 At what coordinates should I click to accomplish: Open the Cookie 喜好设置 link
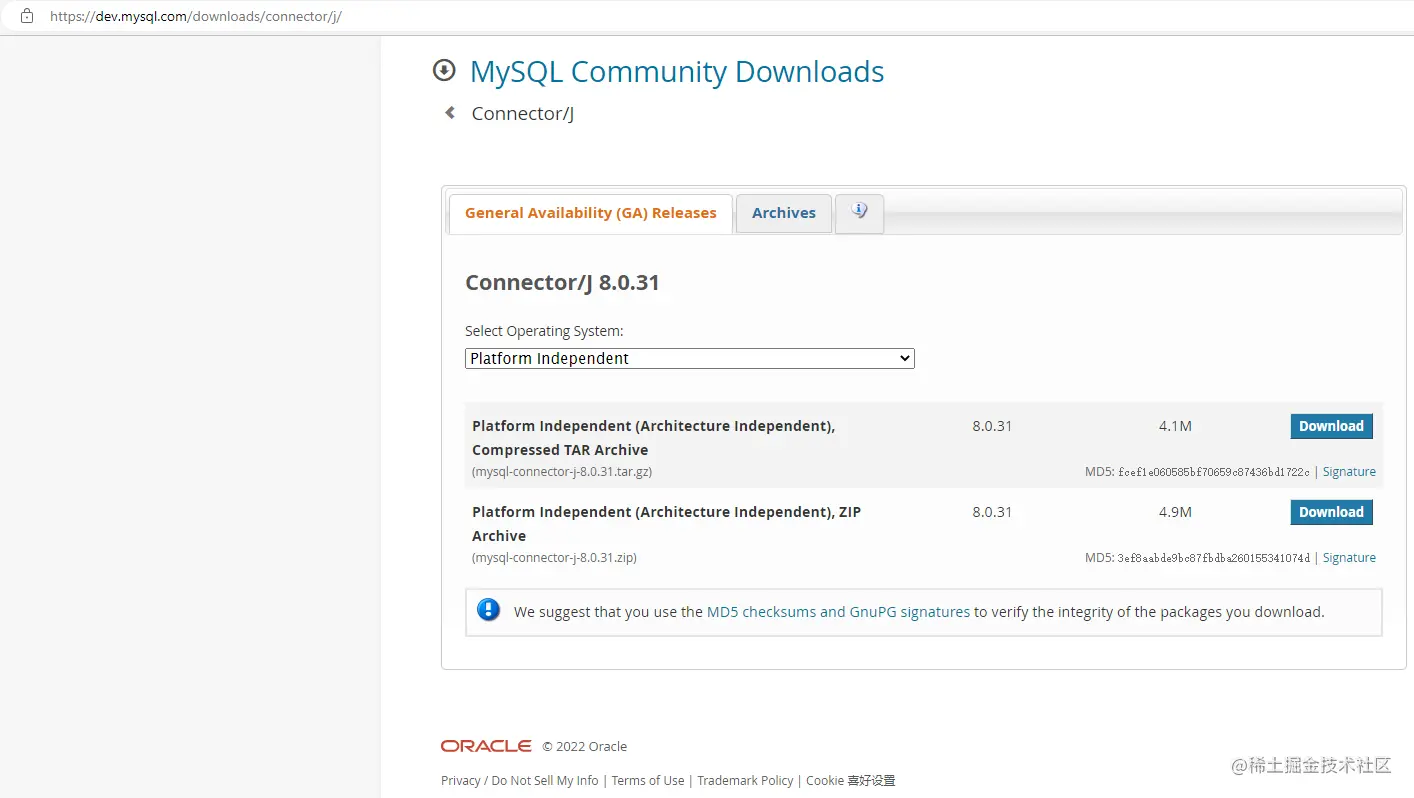pos(851,781)
